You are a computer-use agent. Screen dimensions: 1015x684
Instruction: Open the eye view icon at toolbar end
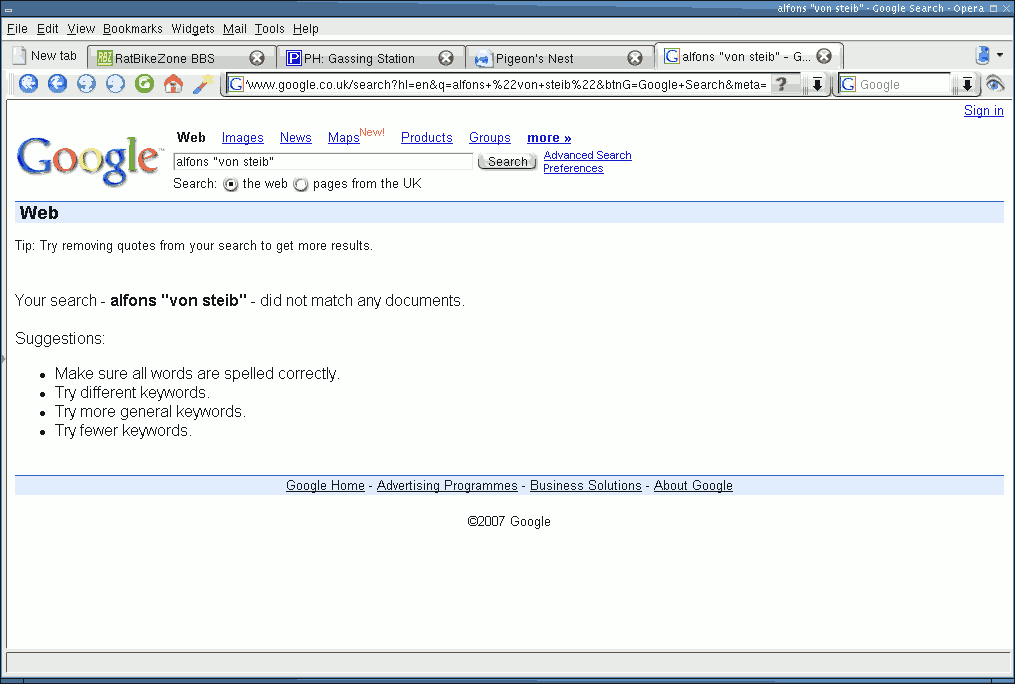[x=994, y=84]
